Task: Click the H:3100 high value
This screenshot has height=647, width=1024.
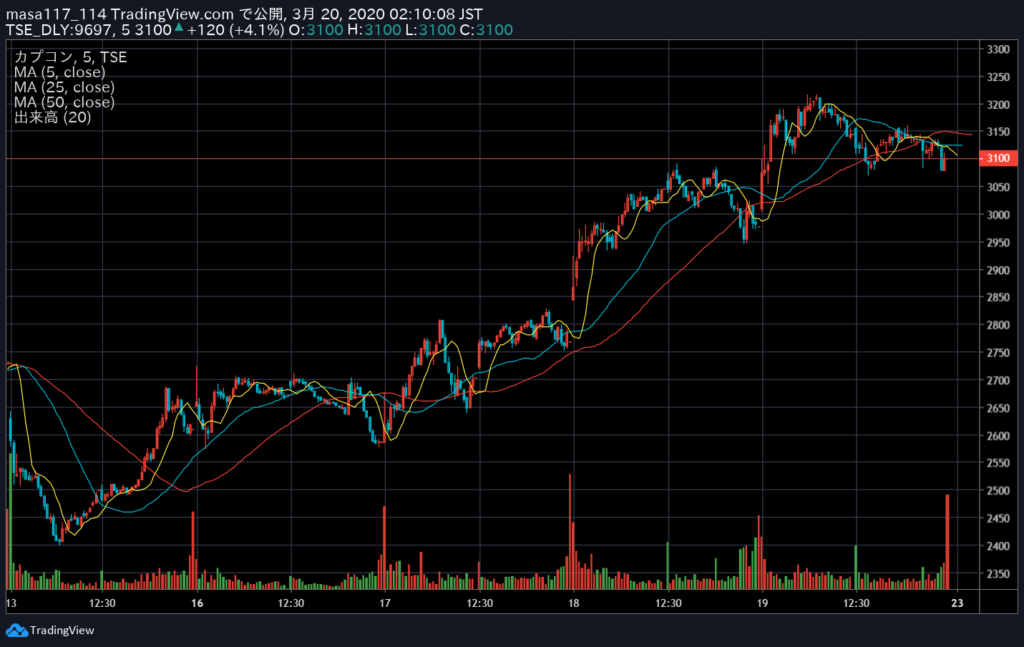Action: point(374,29)
